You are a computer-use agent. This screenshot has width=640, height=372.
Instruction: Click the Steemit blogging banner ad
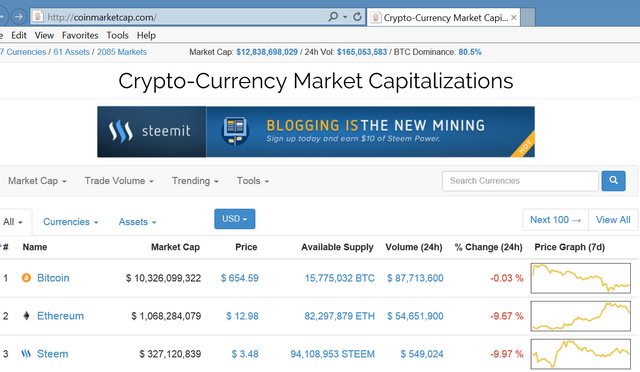(316, 131)
